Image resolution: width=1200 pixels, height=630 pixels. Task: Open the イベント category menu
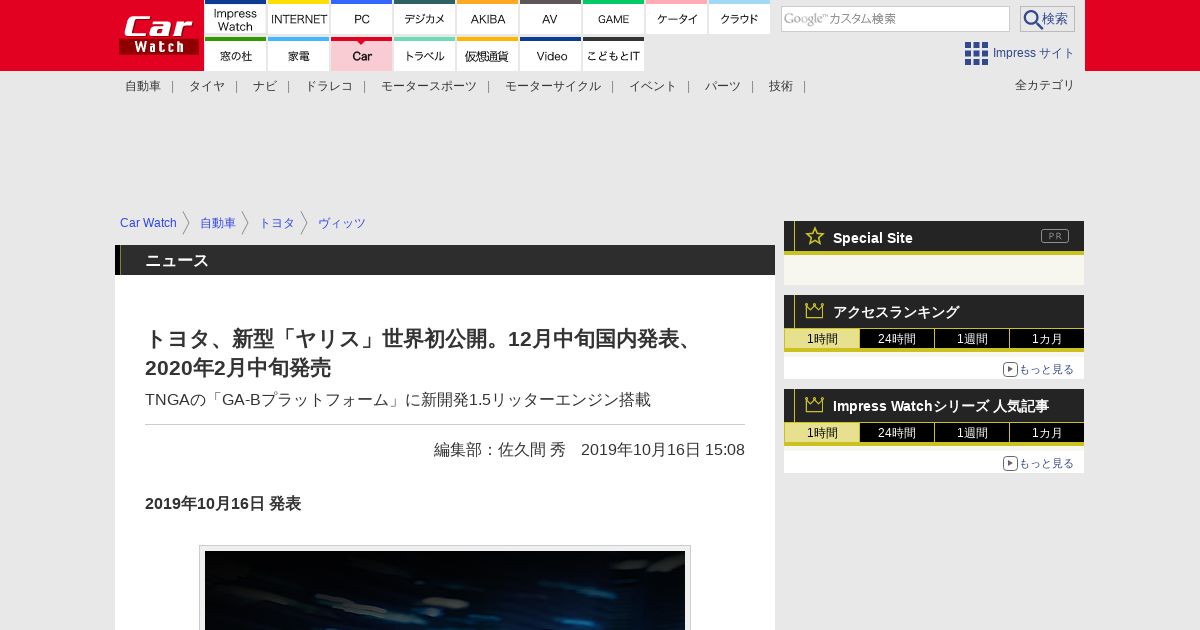(x=653, y=86)
